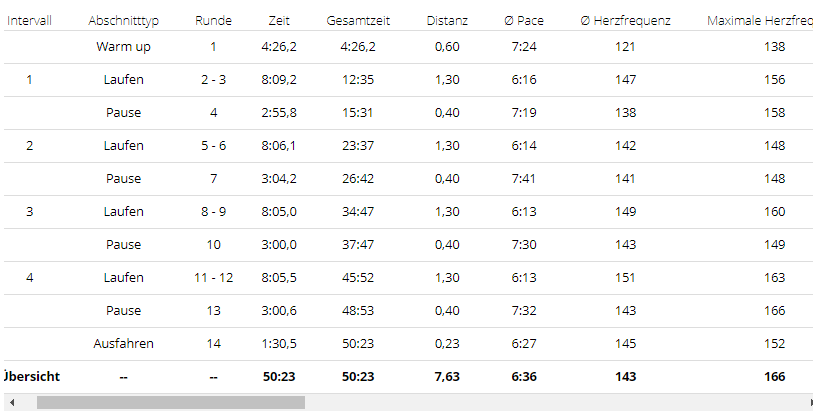Click the Maximale Herzfrequenz column header

pyautogui.click(x=759, y=20)
